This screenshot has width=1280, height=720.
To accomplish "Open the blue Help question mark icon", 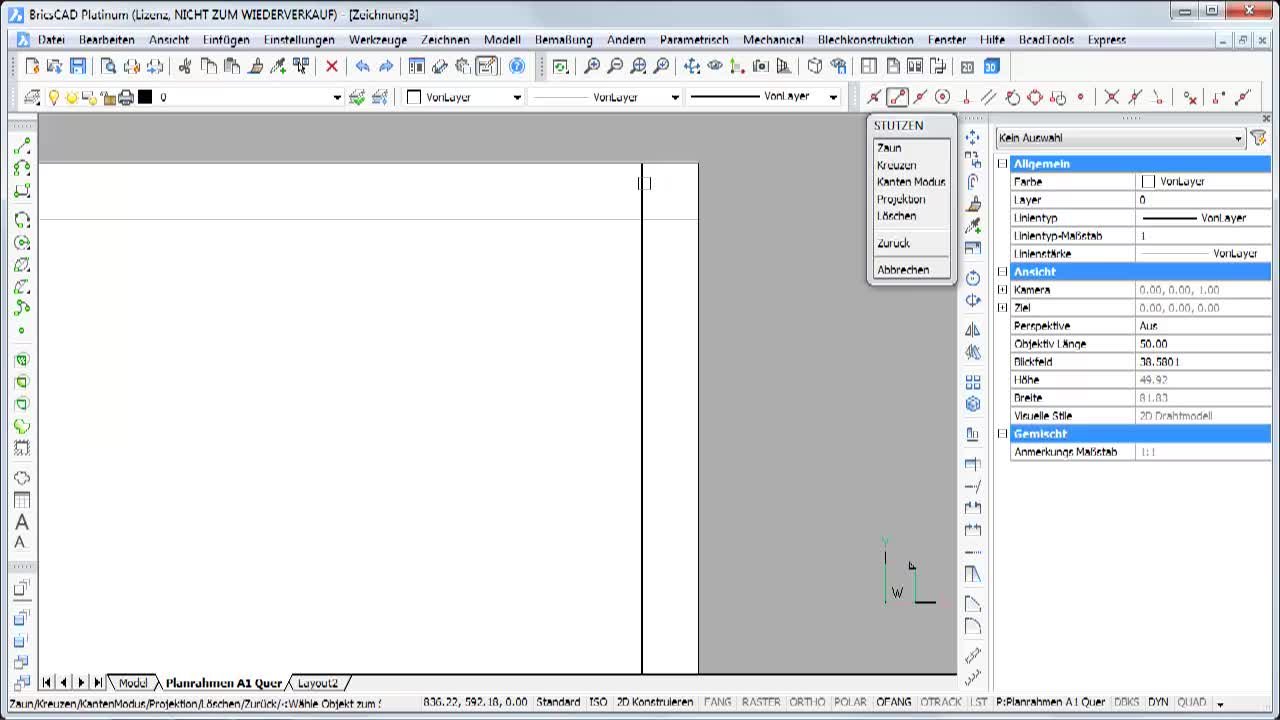I will click(x=517, y=66).
